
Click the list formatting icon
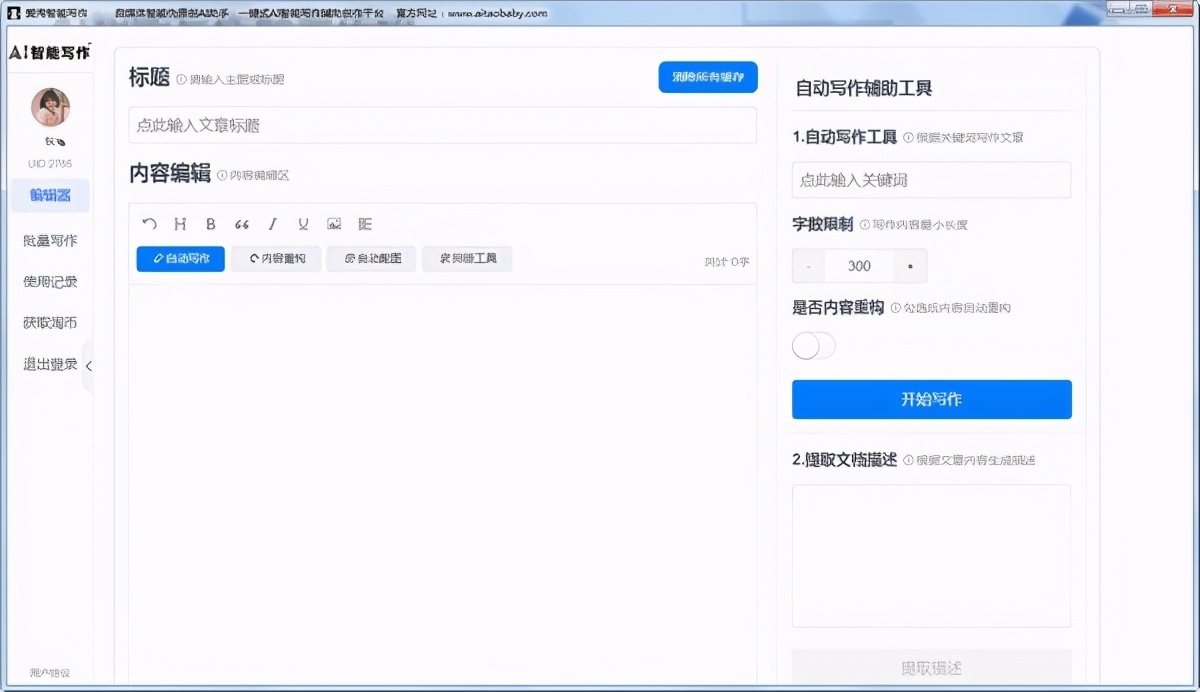tap(365, 224)
